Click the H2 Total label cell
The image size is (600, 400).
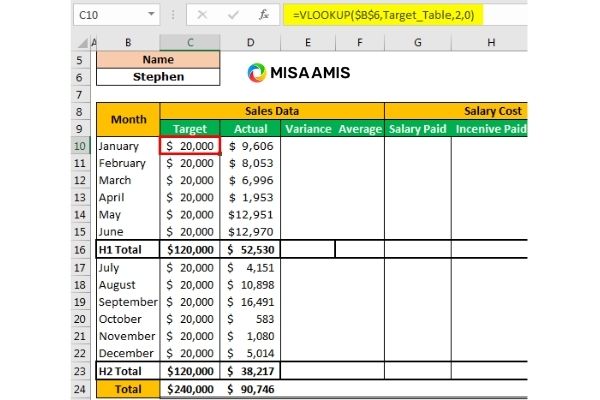[x=128, y=371]
